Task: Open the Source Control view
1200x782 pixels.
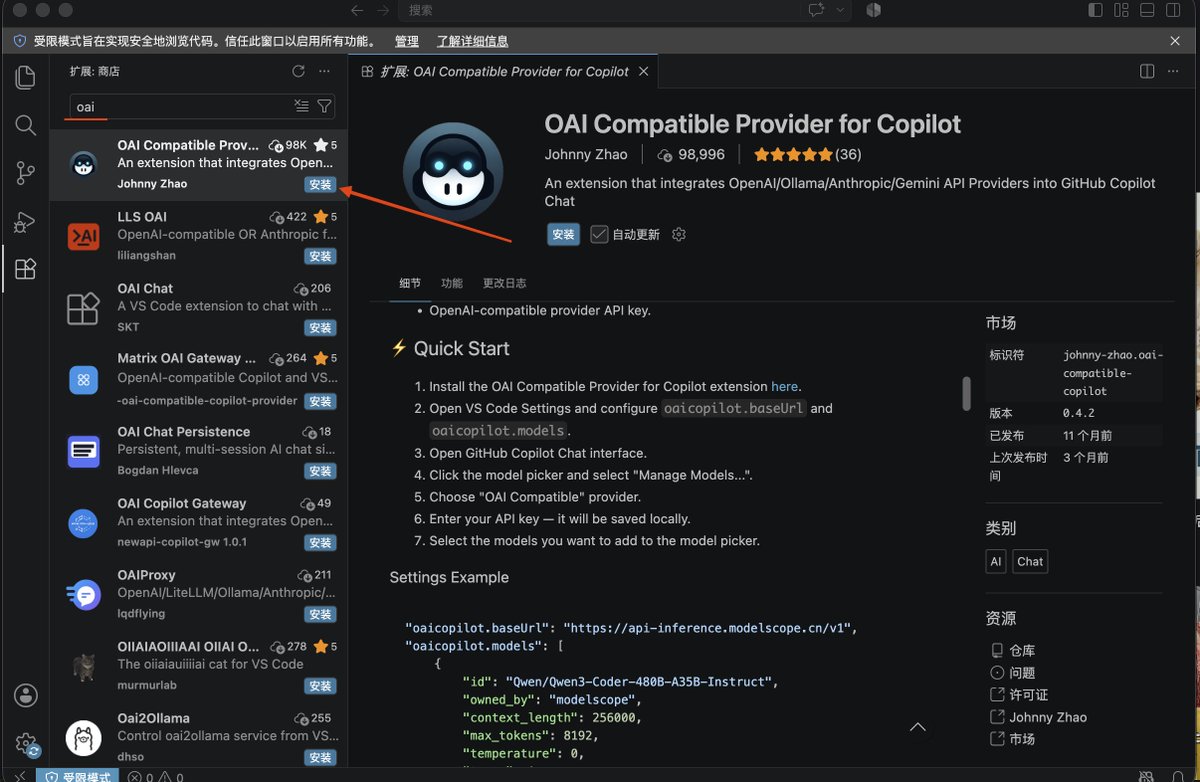Action: pyautogui.click(x=25, y=173)
